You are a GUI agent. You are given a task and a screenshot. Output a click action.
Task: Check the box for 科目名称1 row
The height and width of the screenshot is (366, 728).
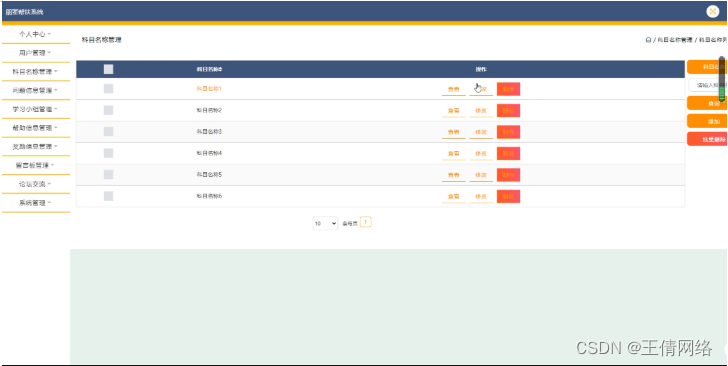108,89
